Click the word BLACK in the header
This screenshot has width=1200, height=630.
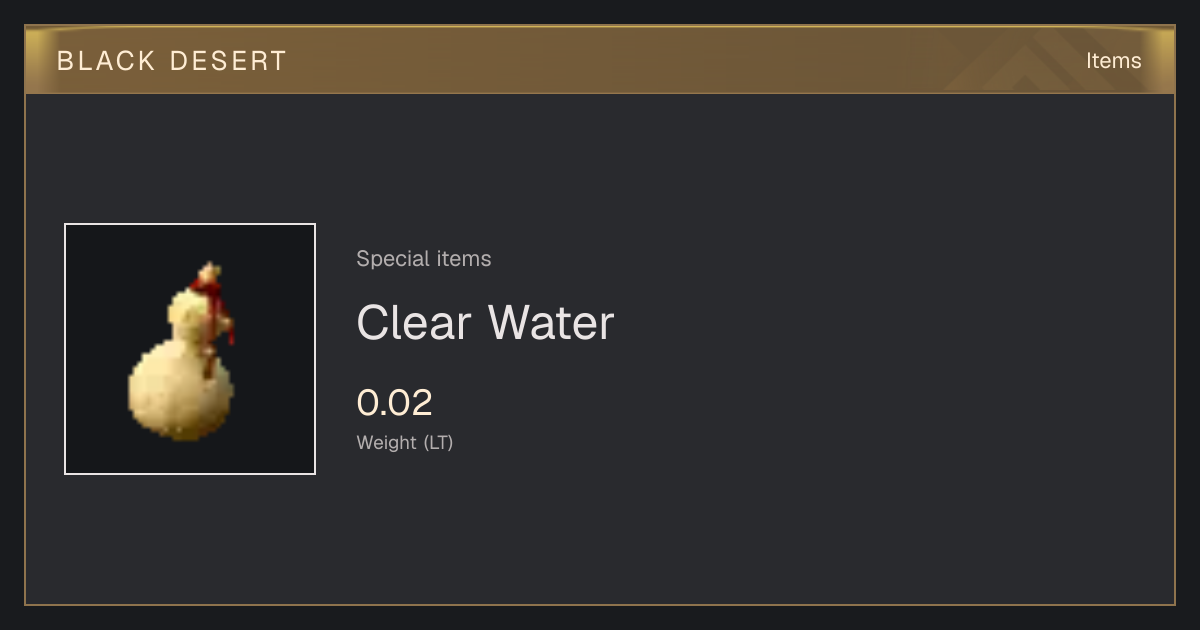(106, 61)
